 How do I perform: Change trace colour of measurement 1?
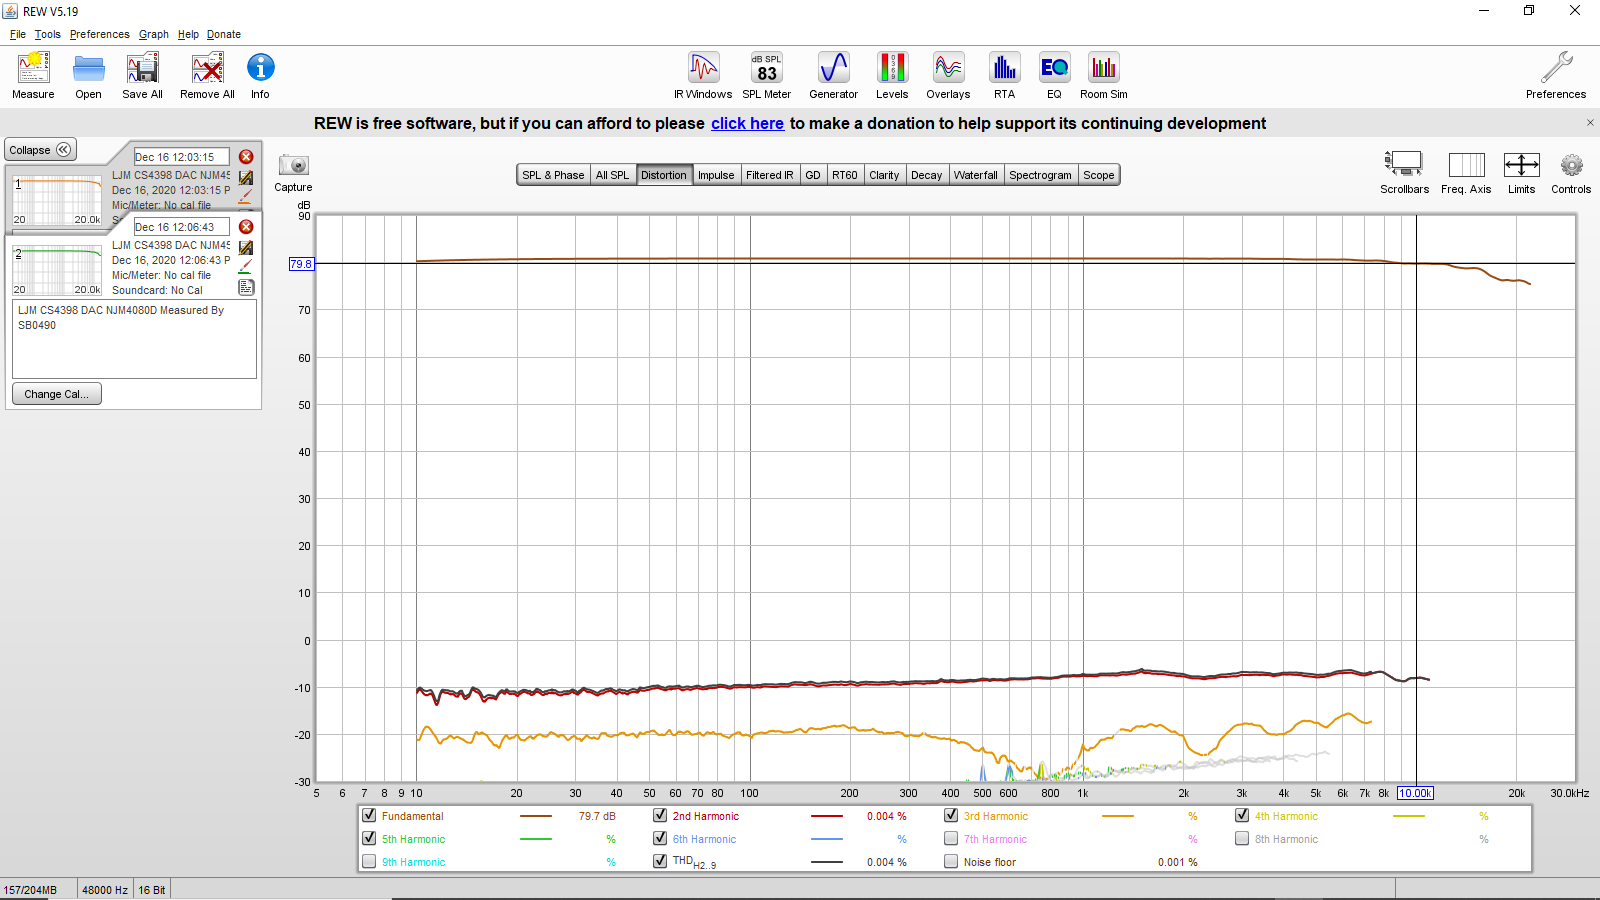pos(246,197)
